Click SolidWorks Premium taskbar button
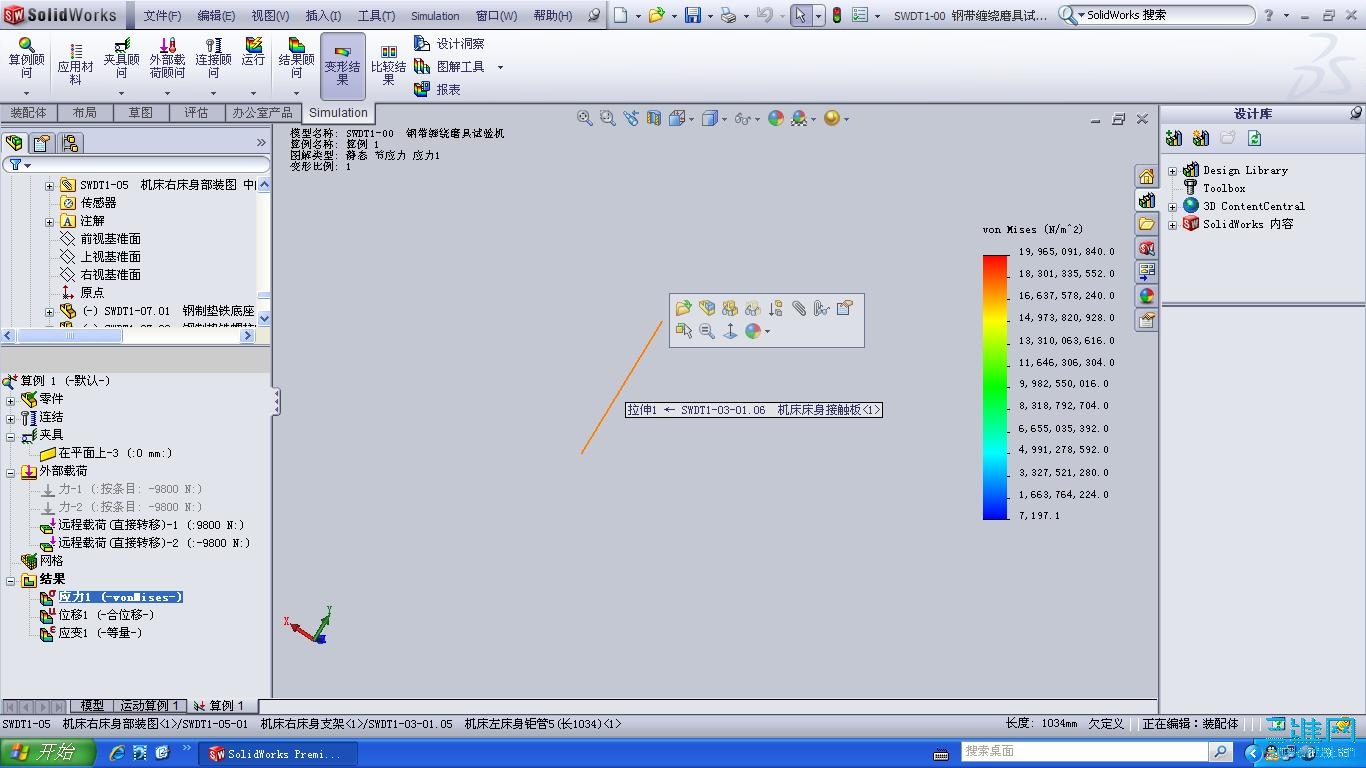Viewport: 1366px width, 768px height. tap(276, 753)
